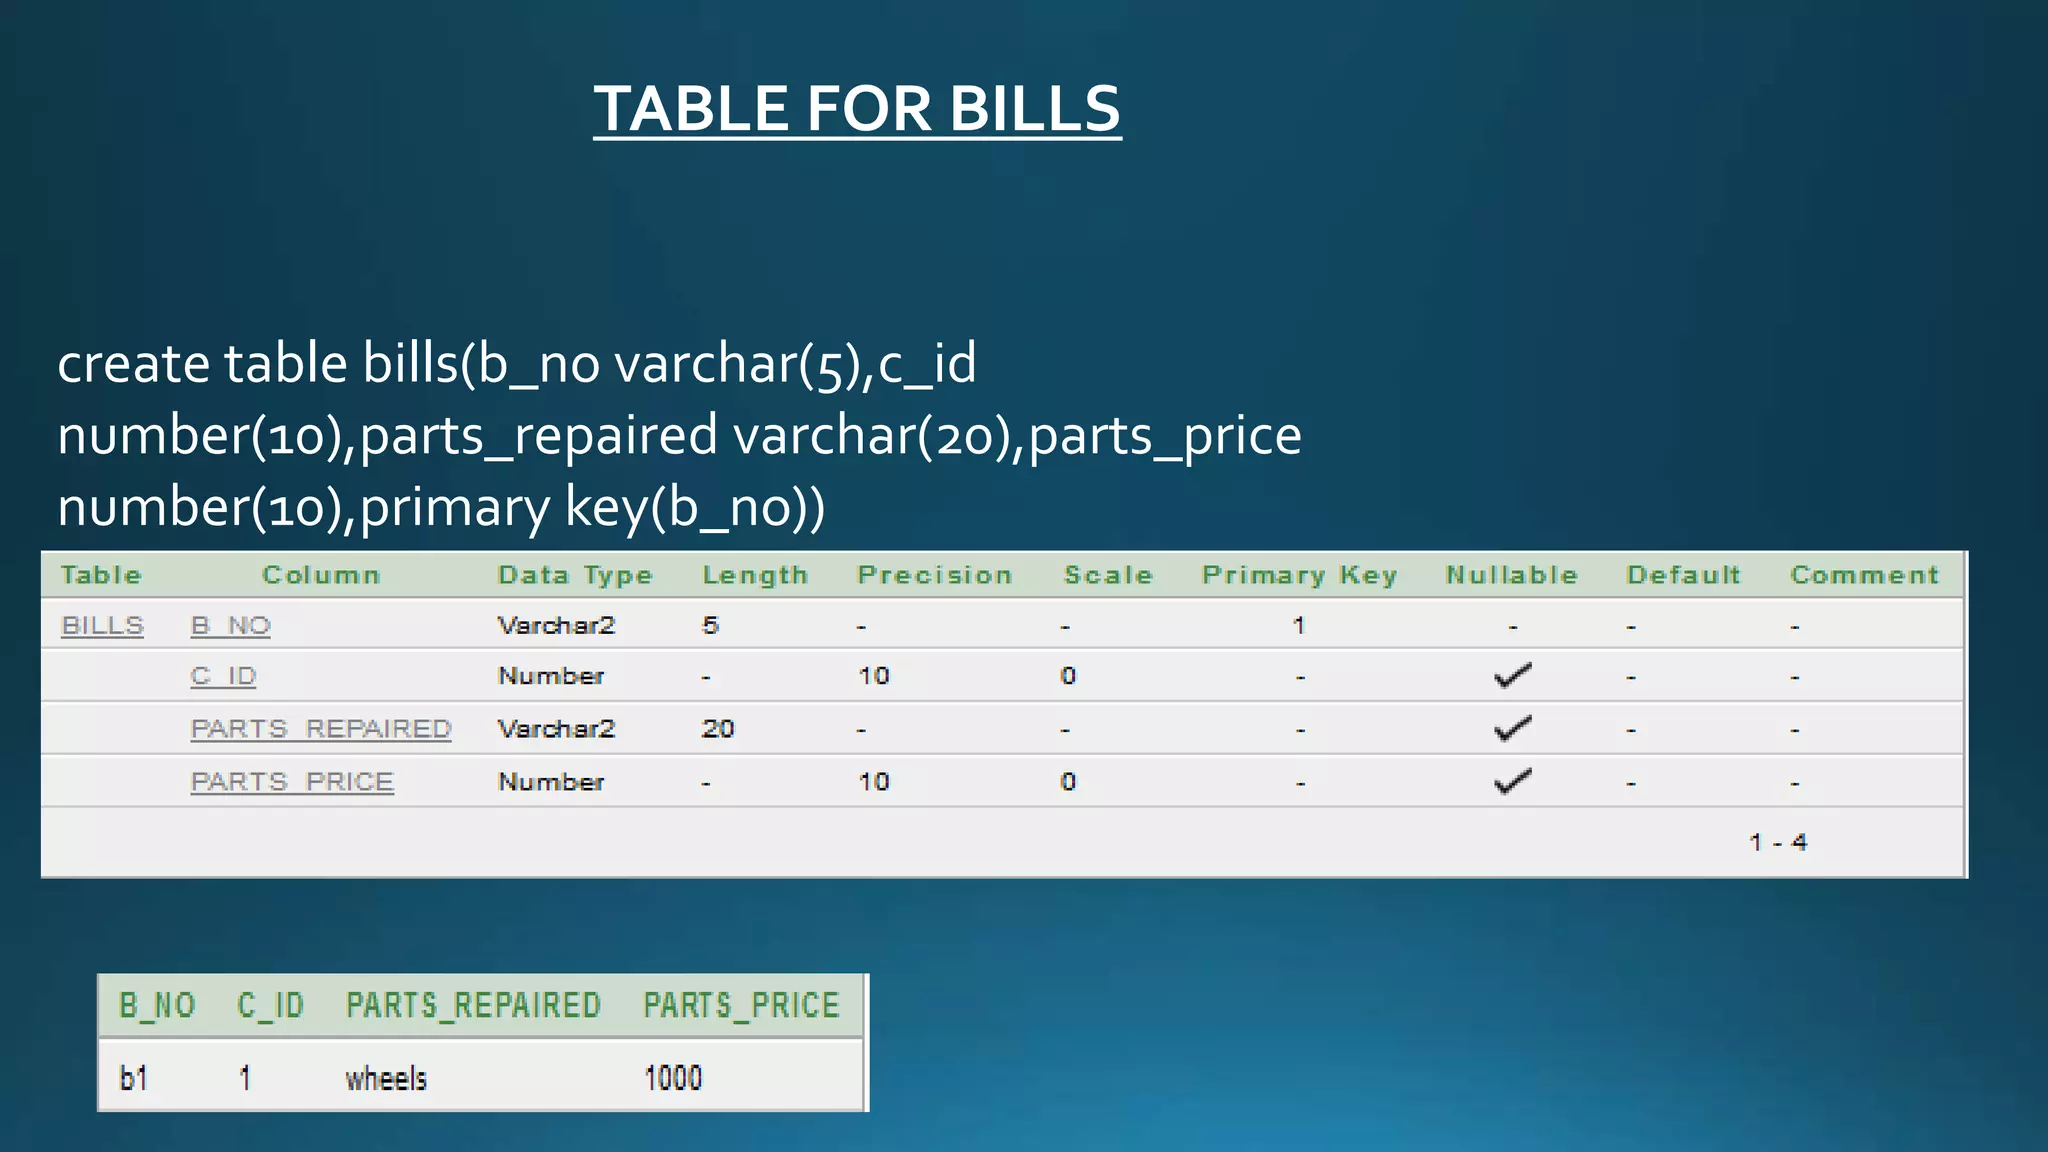Click precision 10 in C_ID row

pyautogui.click(x=874, y=677)
